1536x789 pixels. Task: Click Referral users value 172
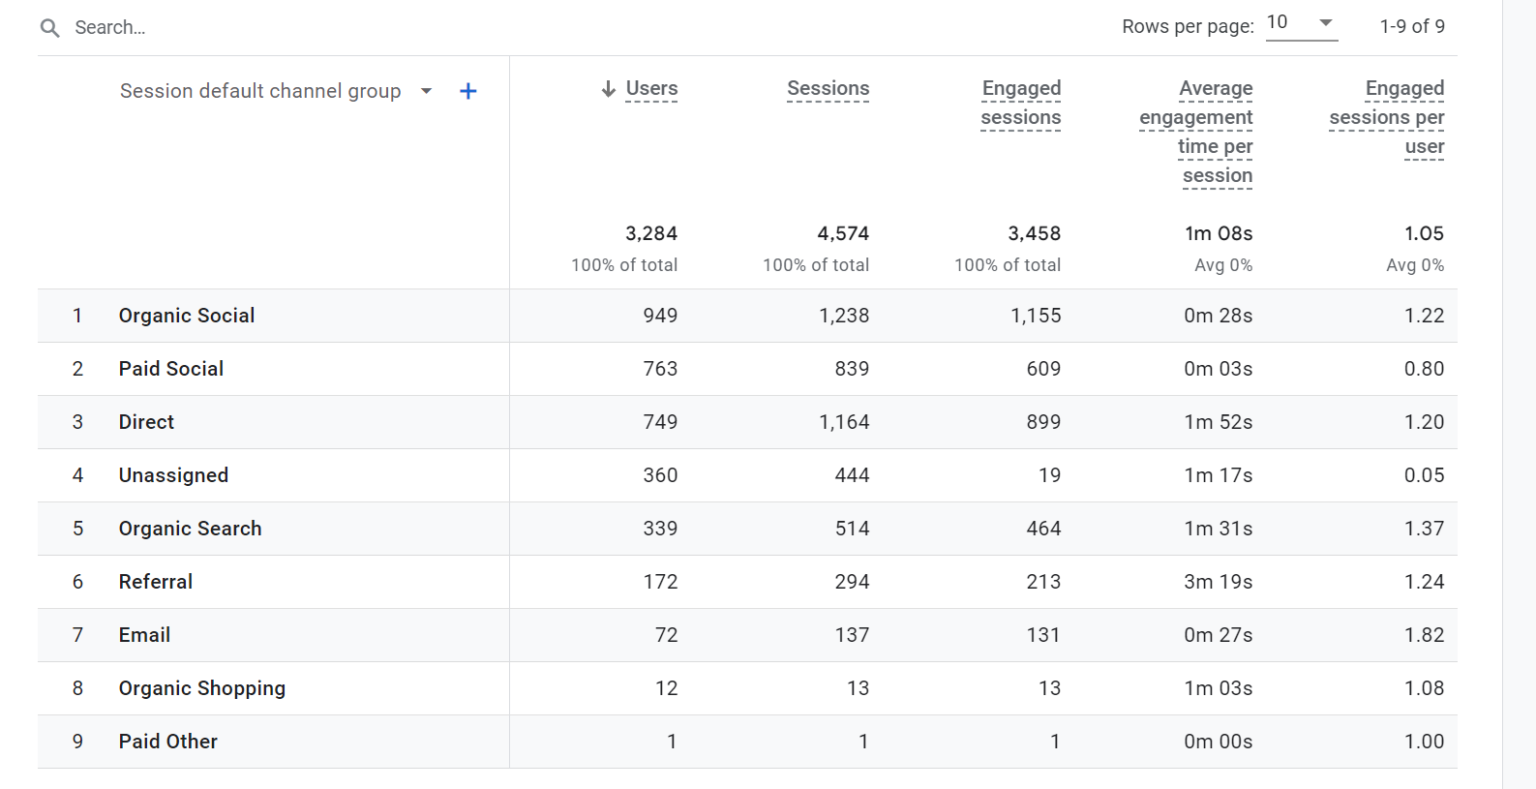coord(660,582)
